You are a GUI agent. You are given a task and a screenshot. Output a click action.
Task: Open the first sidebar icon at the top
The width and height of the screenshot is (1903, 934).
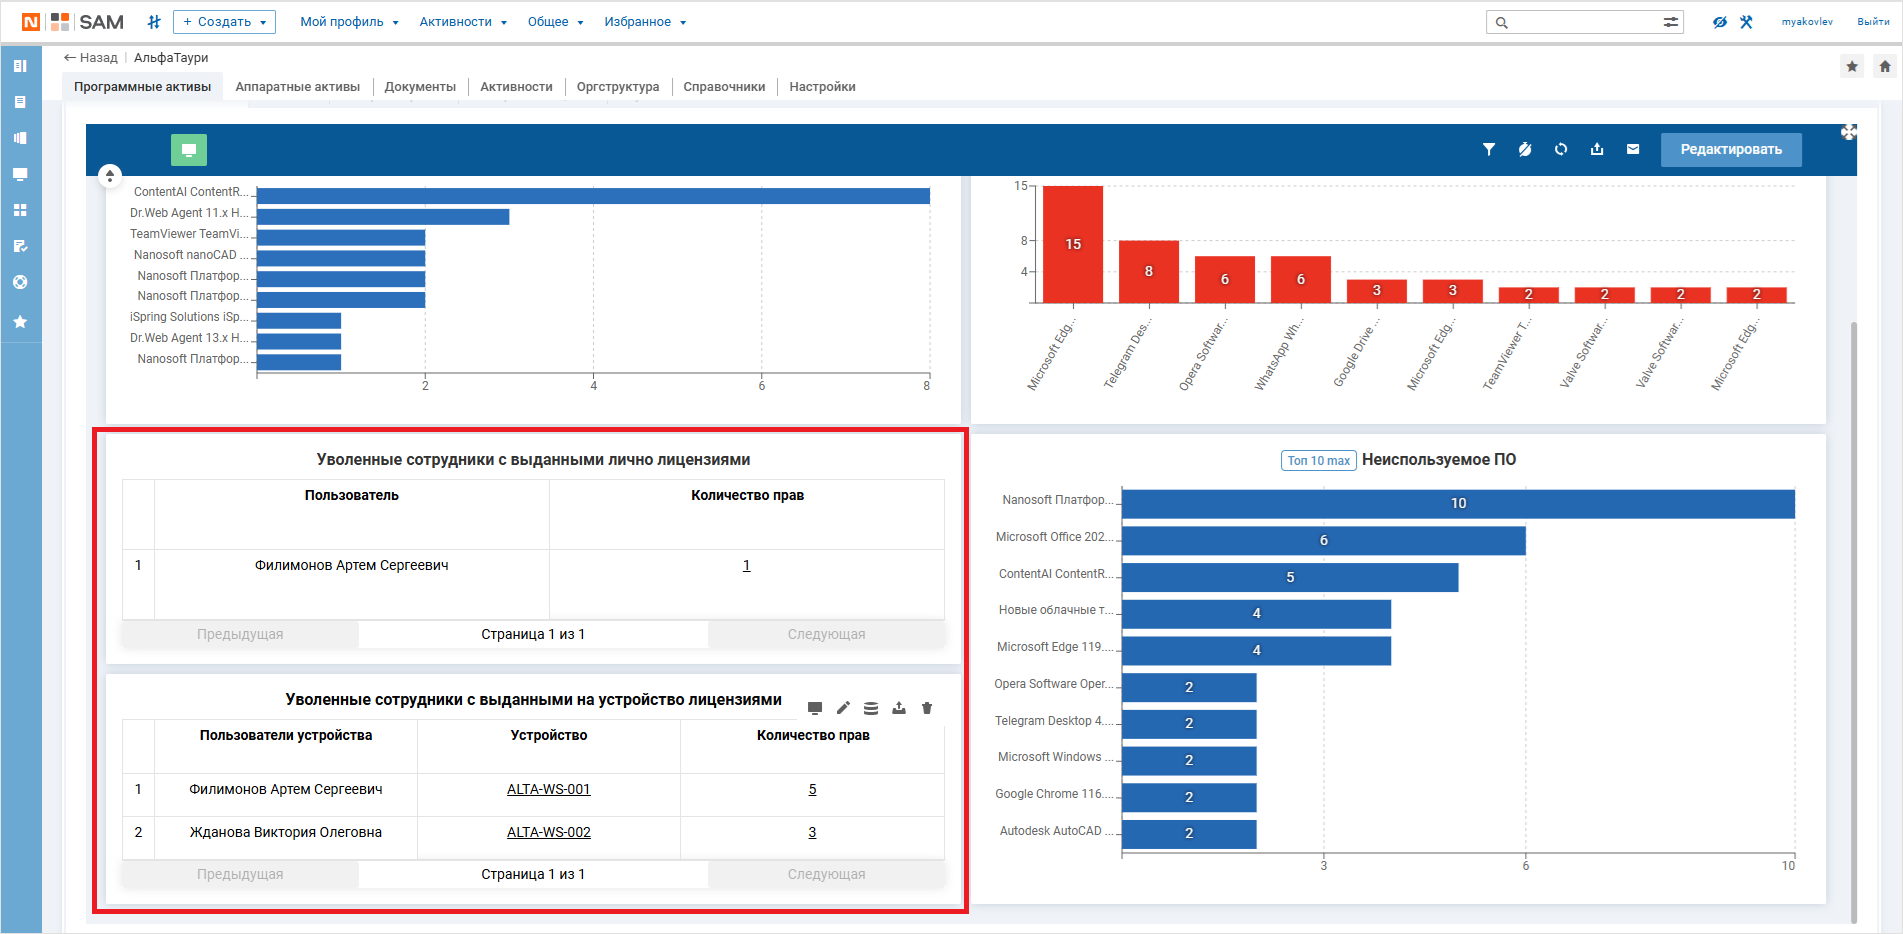pyautogui.click(x=20, y=66)
